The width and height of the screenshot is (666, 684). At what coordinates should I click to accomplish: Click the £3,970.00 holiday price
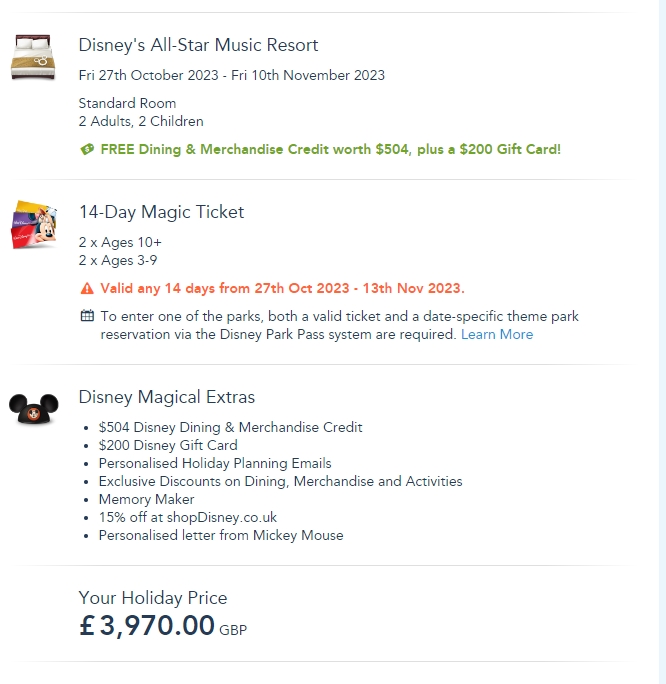[x=147, y=626]
